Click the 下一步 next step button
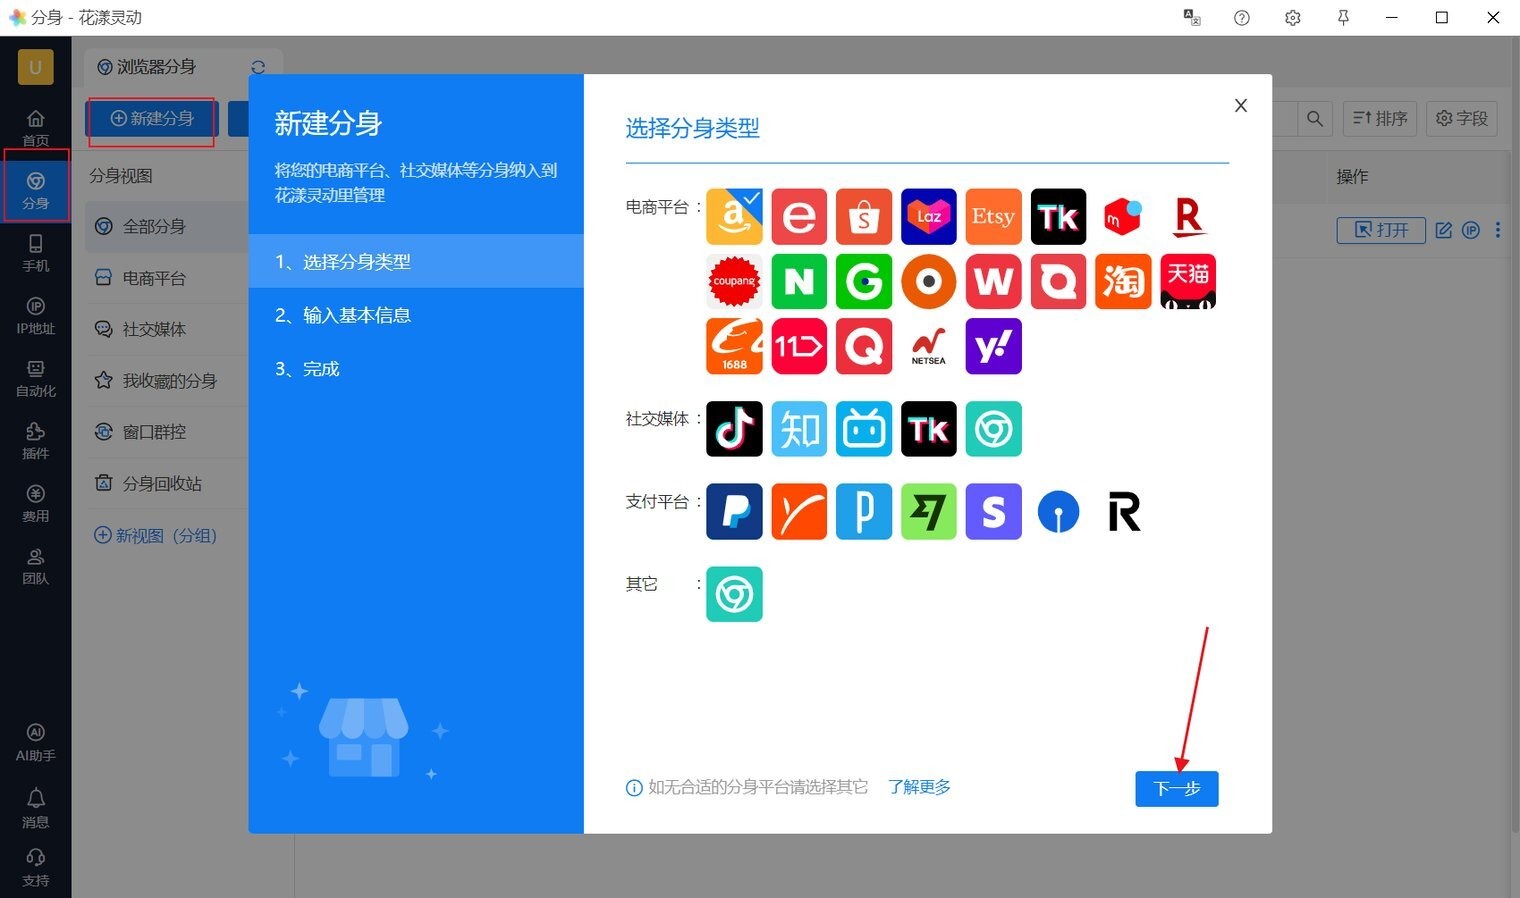The image size is (1520, 898). coord(1176,788)
